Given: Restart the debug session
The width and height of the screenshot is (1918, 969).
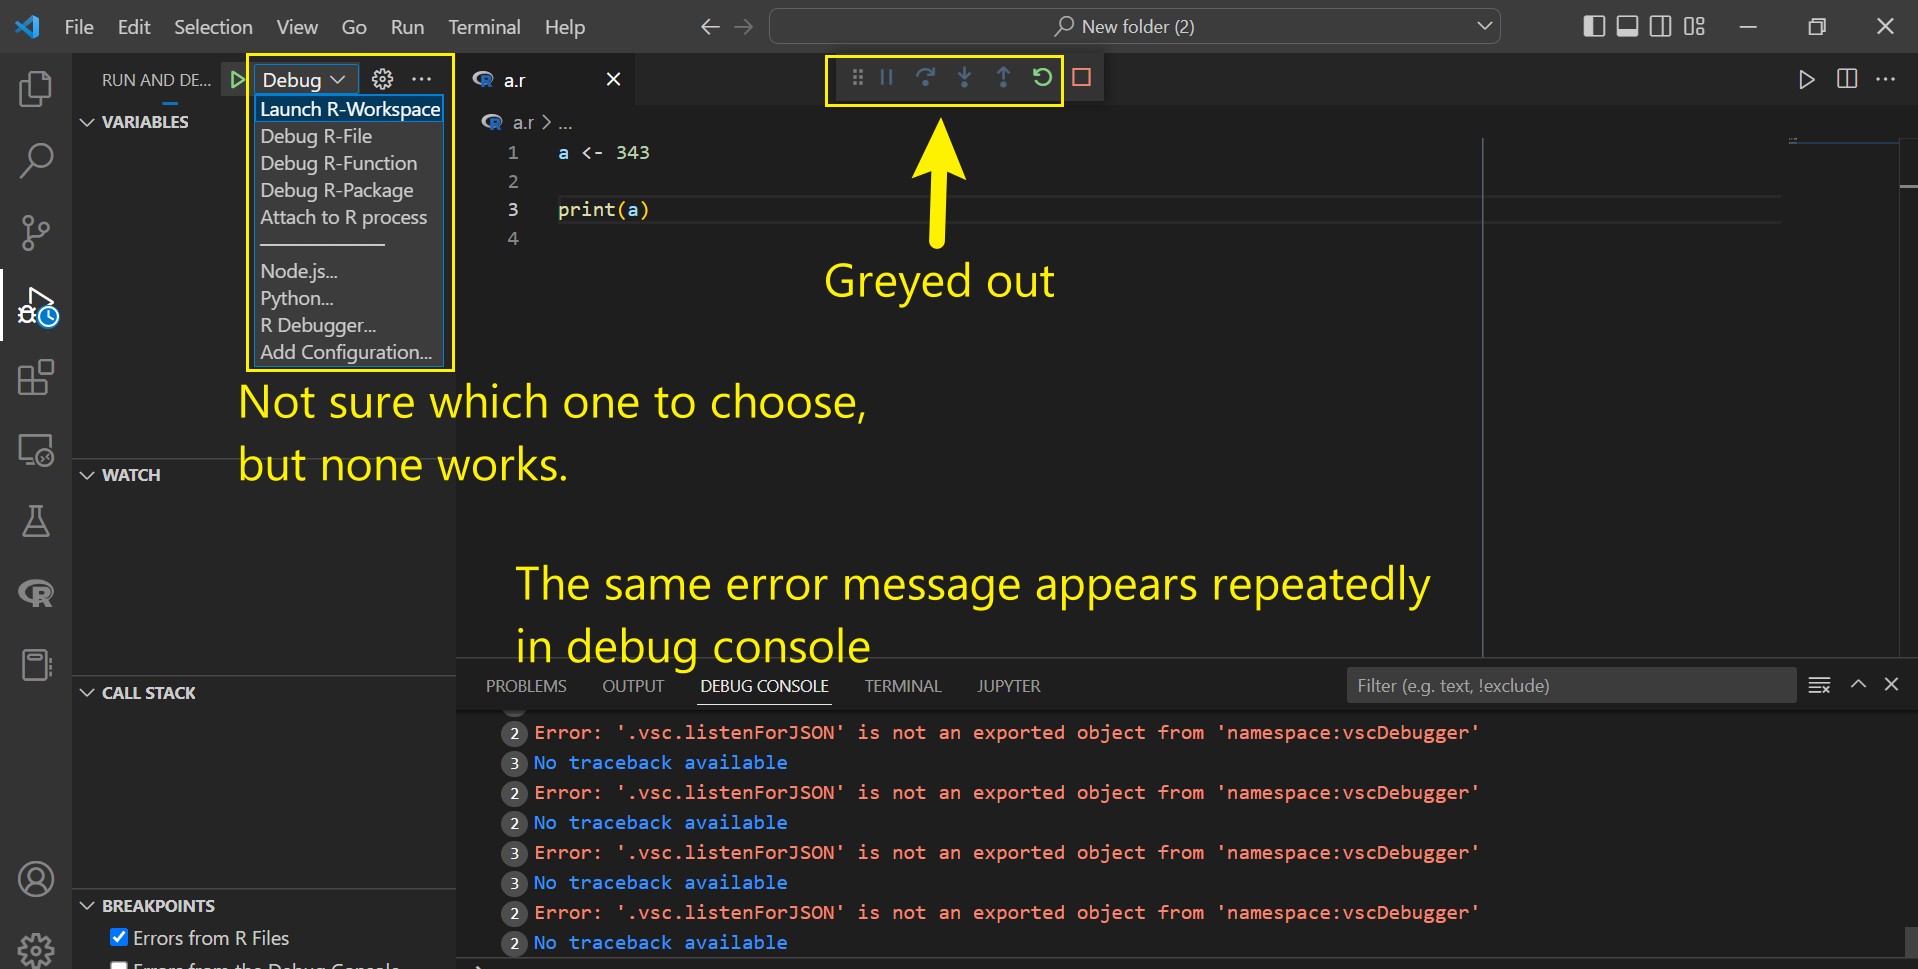Looking at the screenshot, I should tap(1042, 77).
